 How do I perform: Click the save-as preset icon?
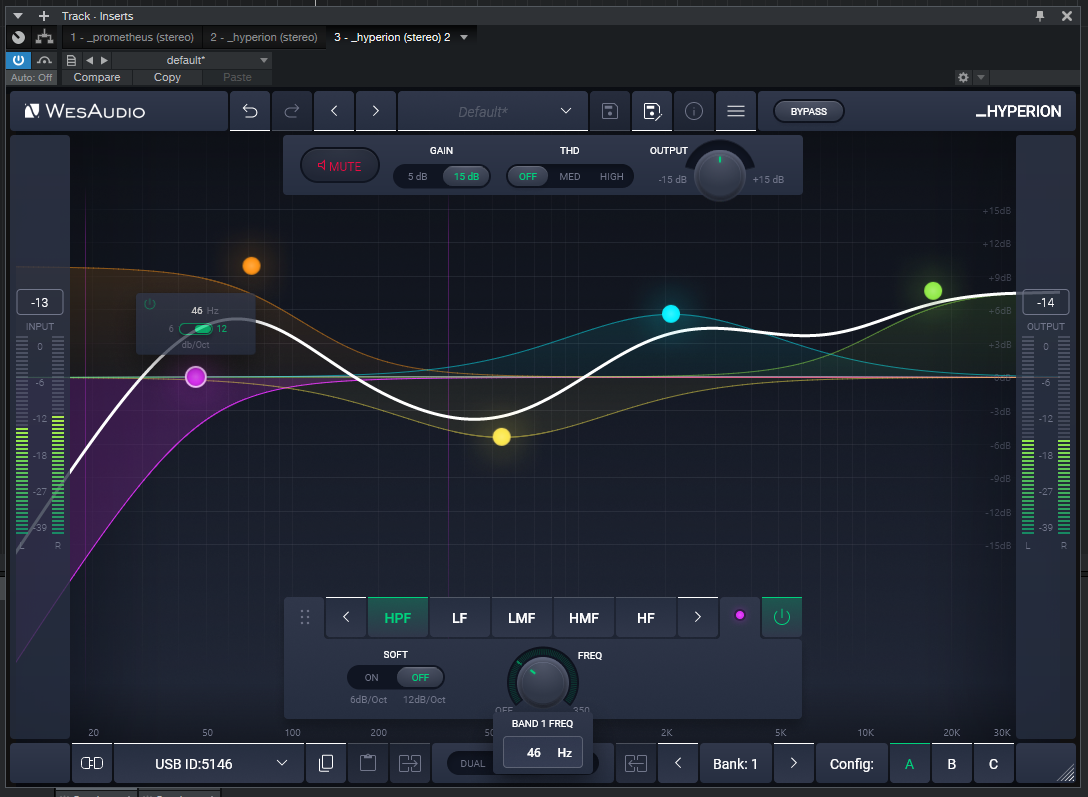coord(651,111)
